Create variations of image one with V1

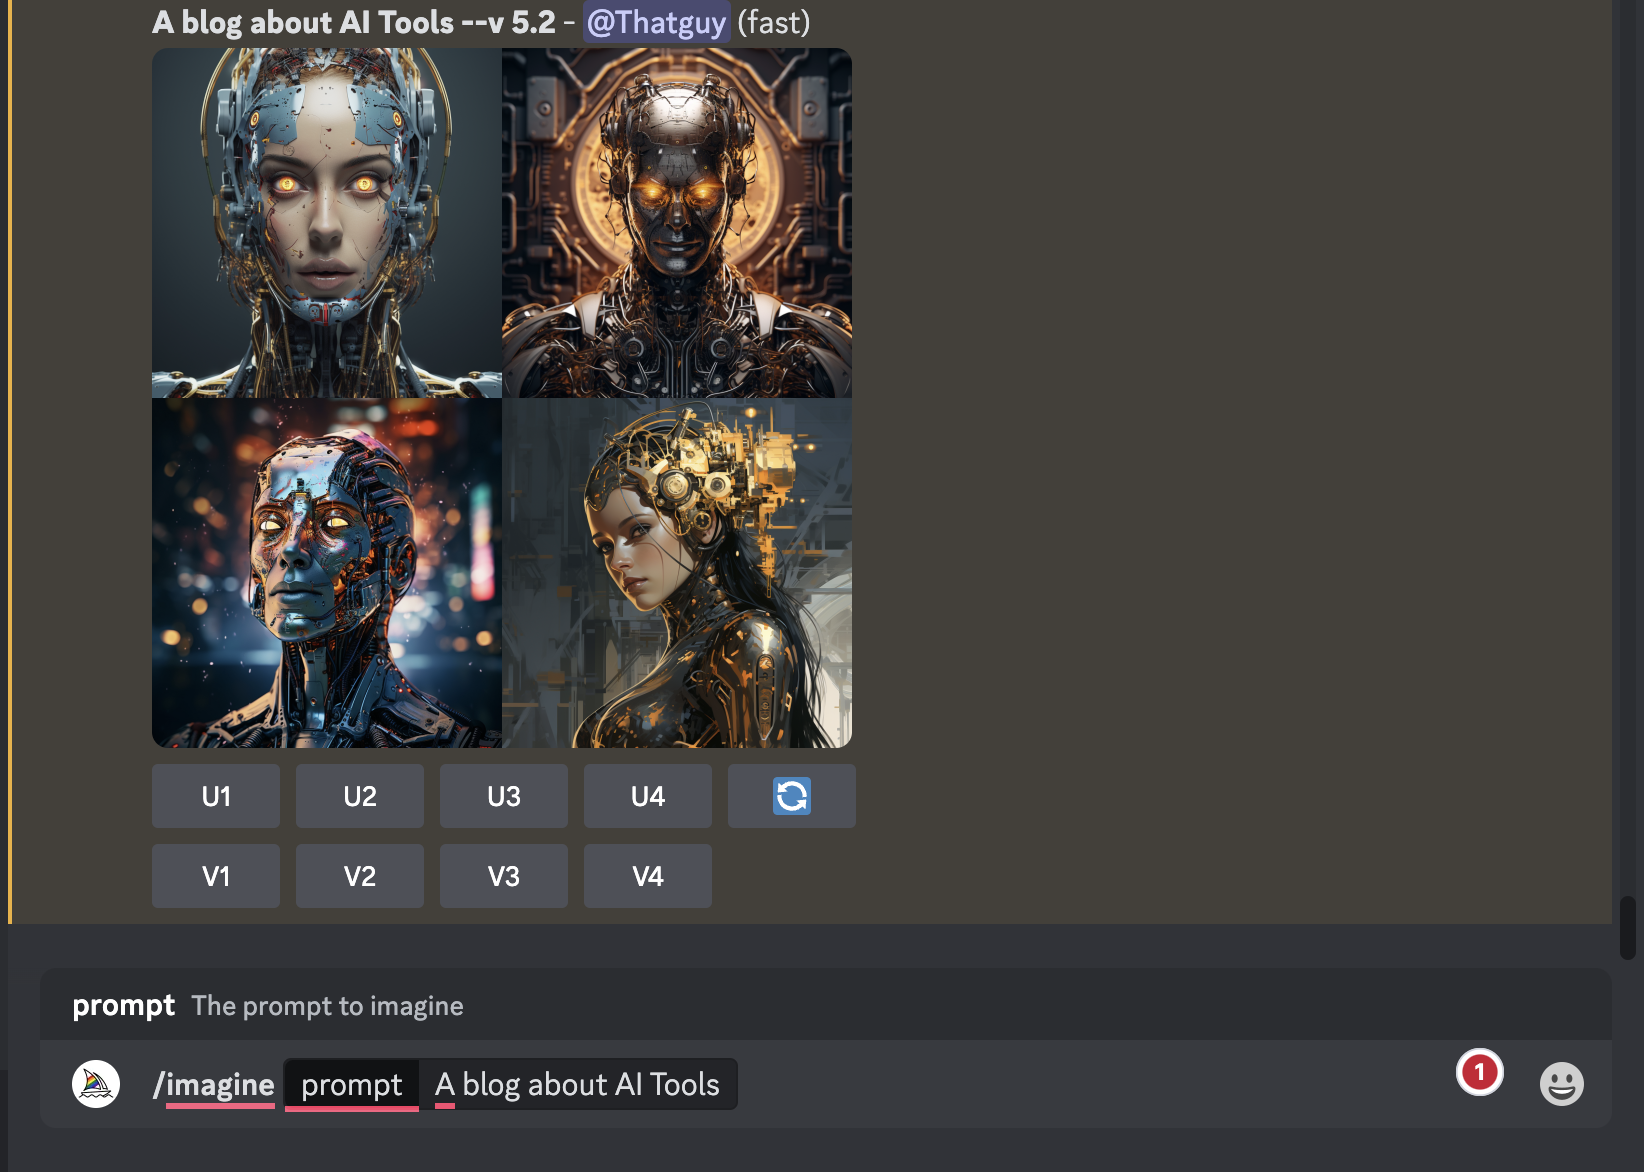click(216, 876)
